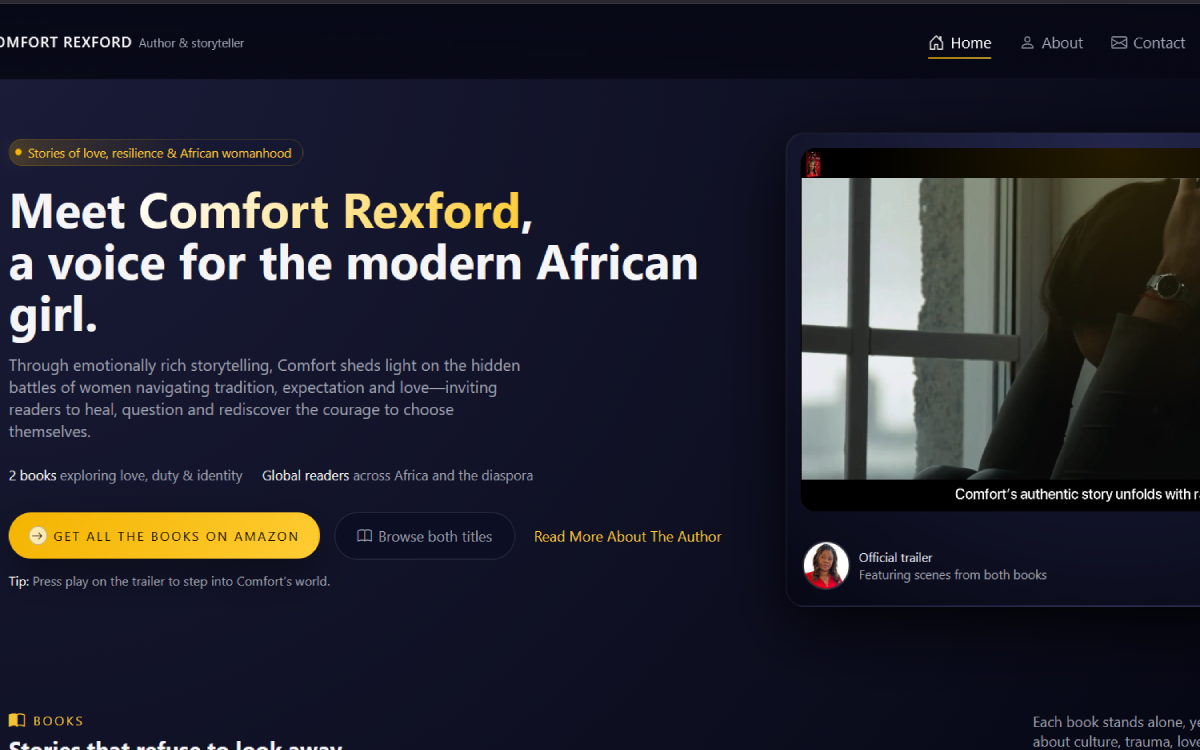Click the author avatar below the trailer
This screenshot has width=1200, height=750.
(826, 566)
